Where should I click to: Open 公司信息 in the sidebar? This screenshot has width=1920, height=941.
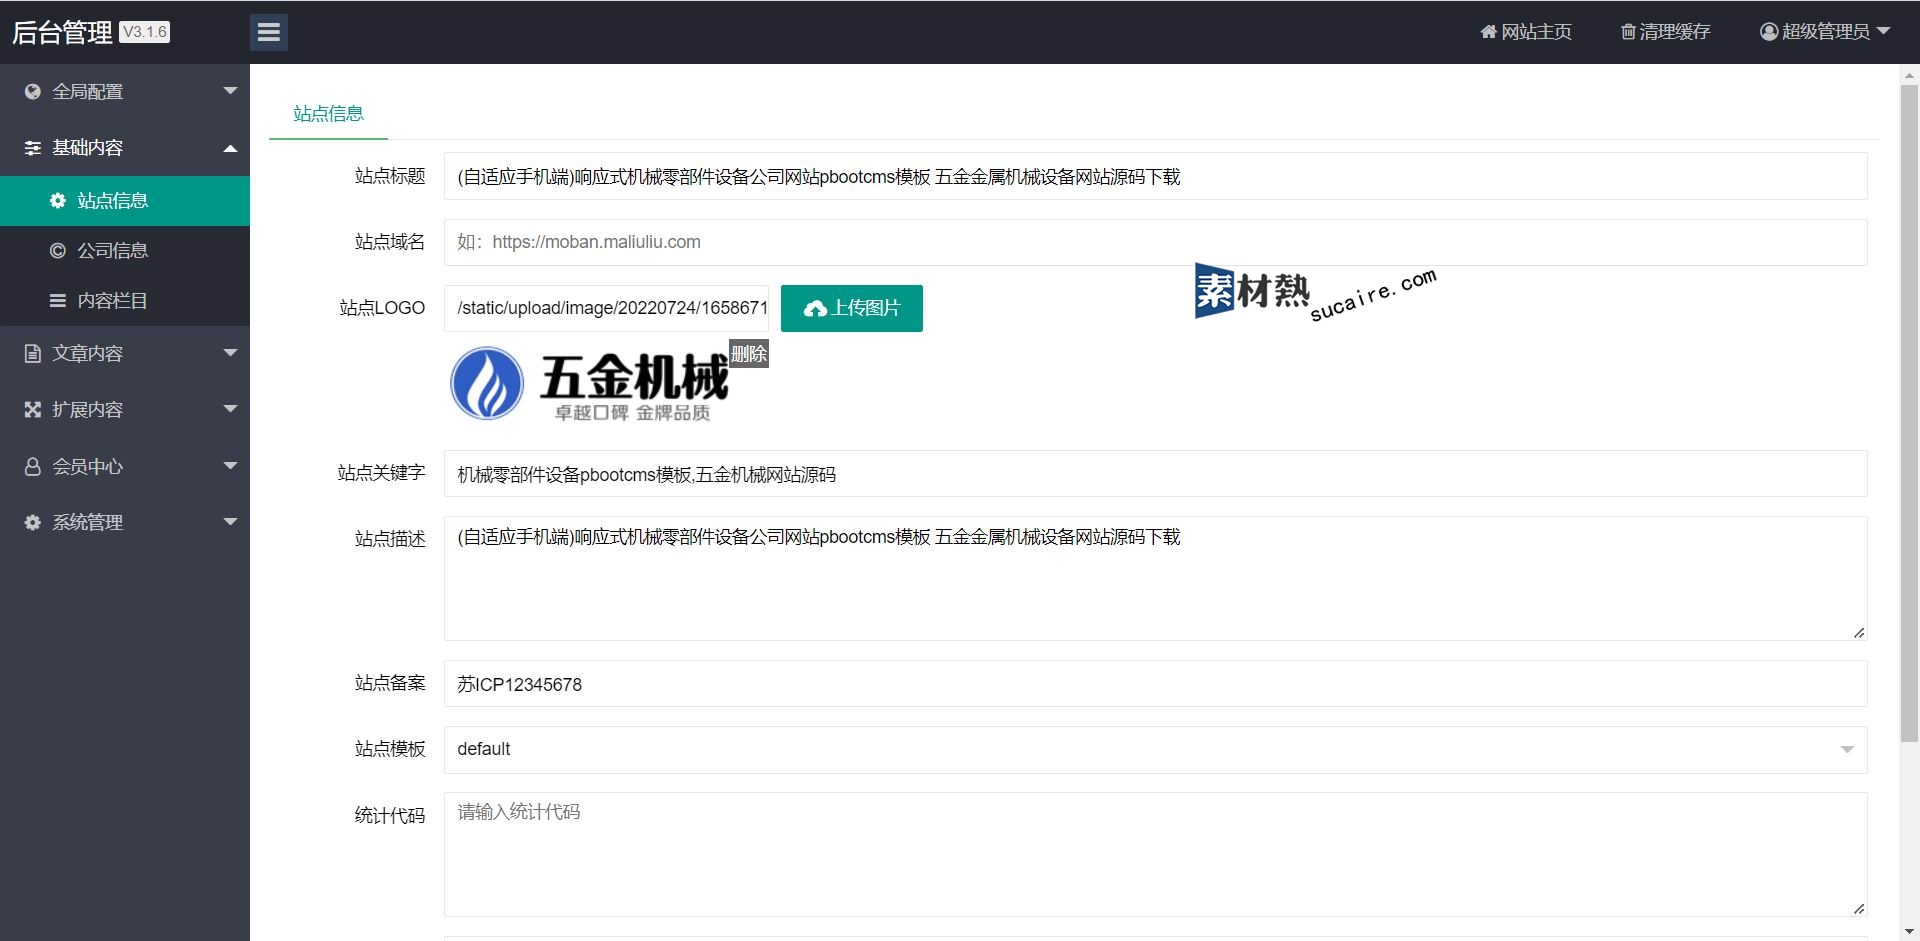point(125,251)
